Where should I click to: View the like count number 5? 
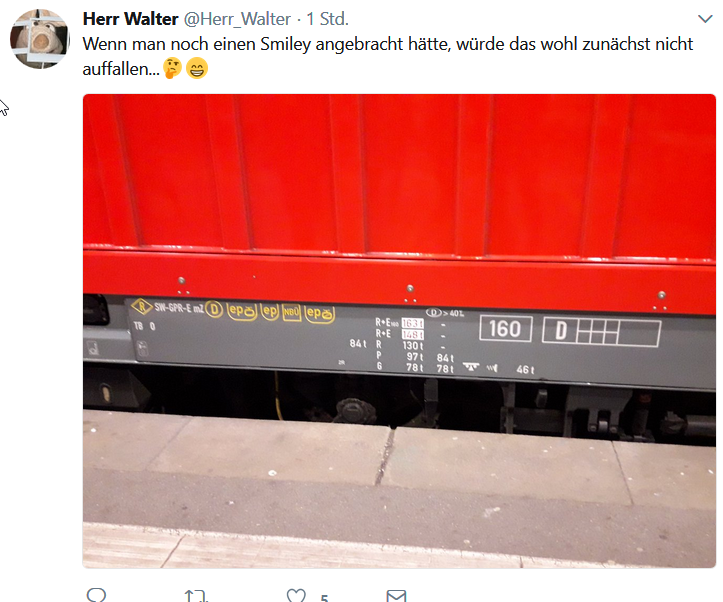(x=325, y=598)
